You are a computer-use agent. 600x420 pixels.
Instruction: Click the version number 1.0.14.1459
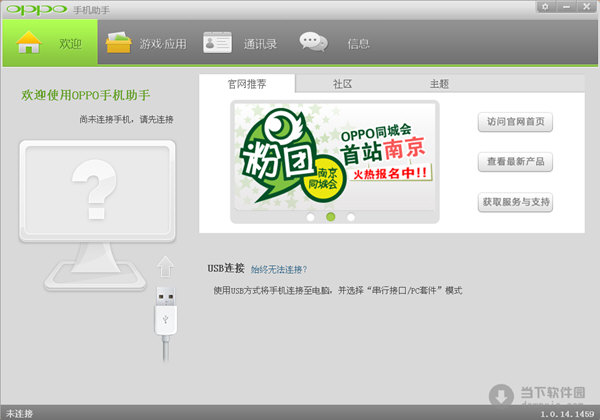567,414
